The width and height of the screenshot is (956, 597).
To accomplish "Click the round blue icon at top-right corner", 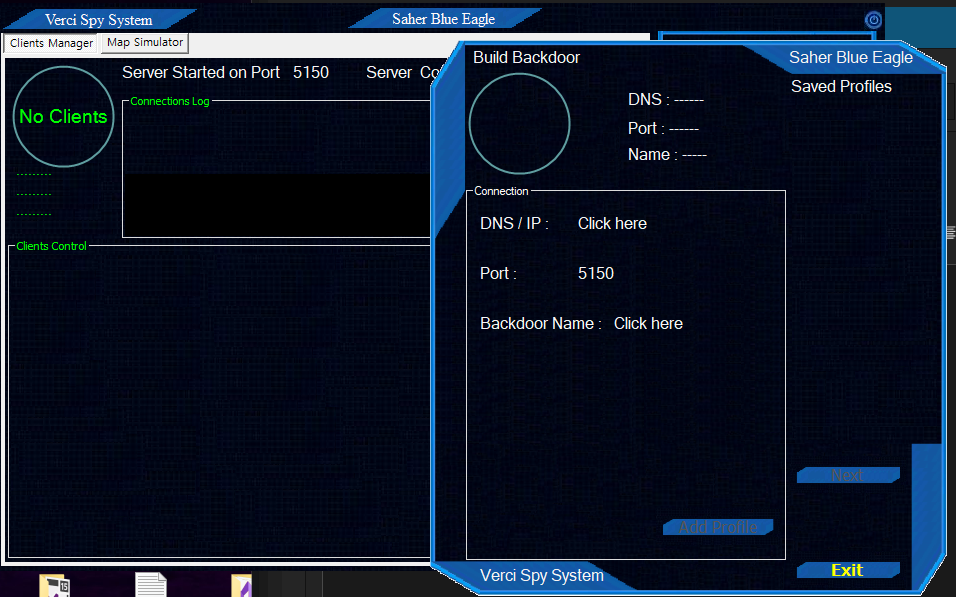I will pos(873,20).
